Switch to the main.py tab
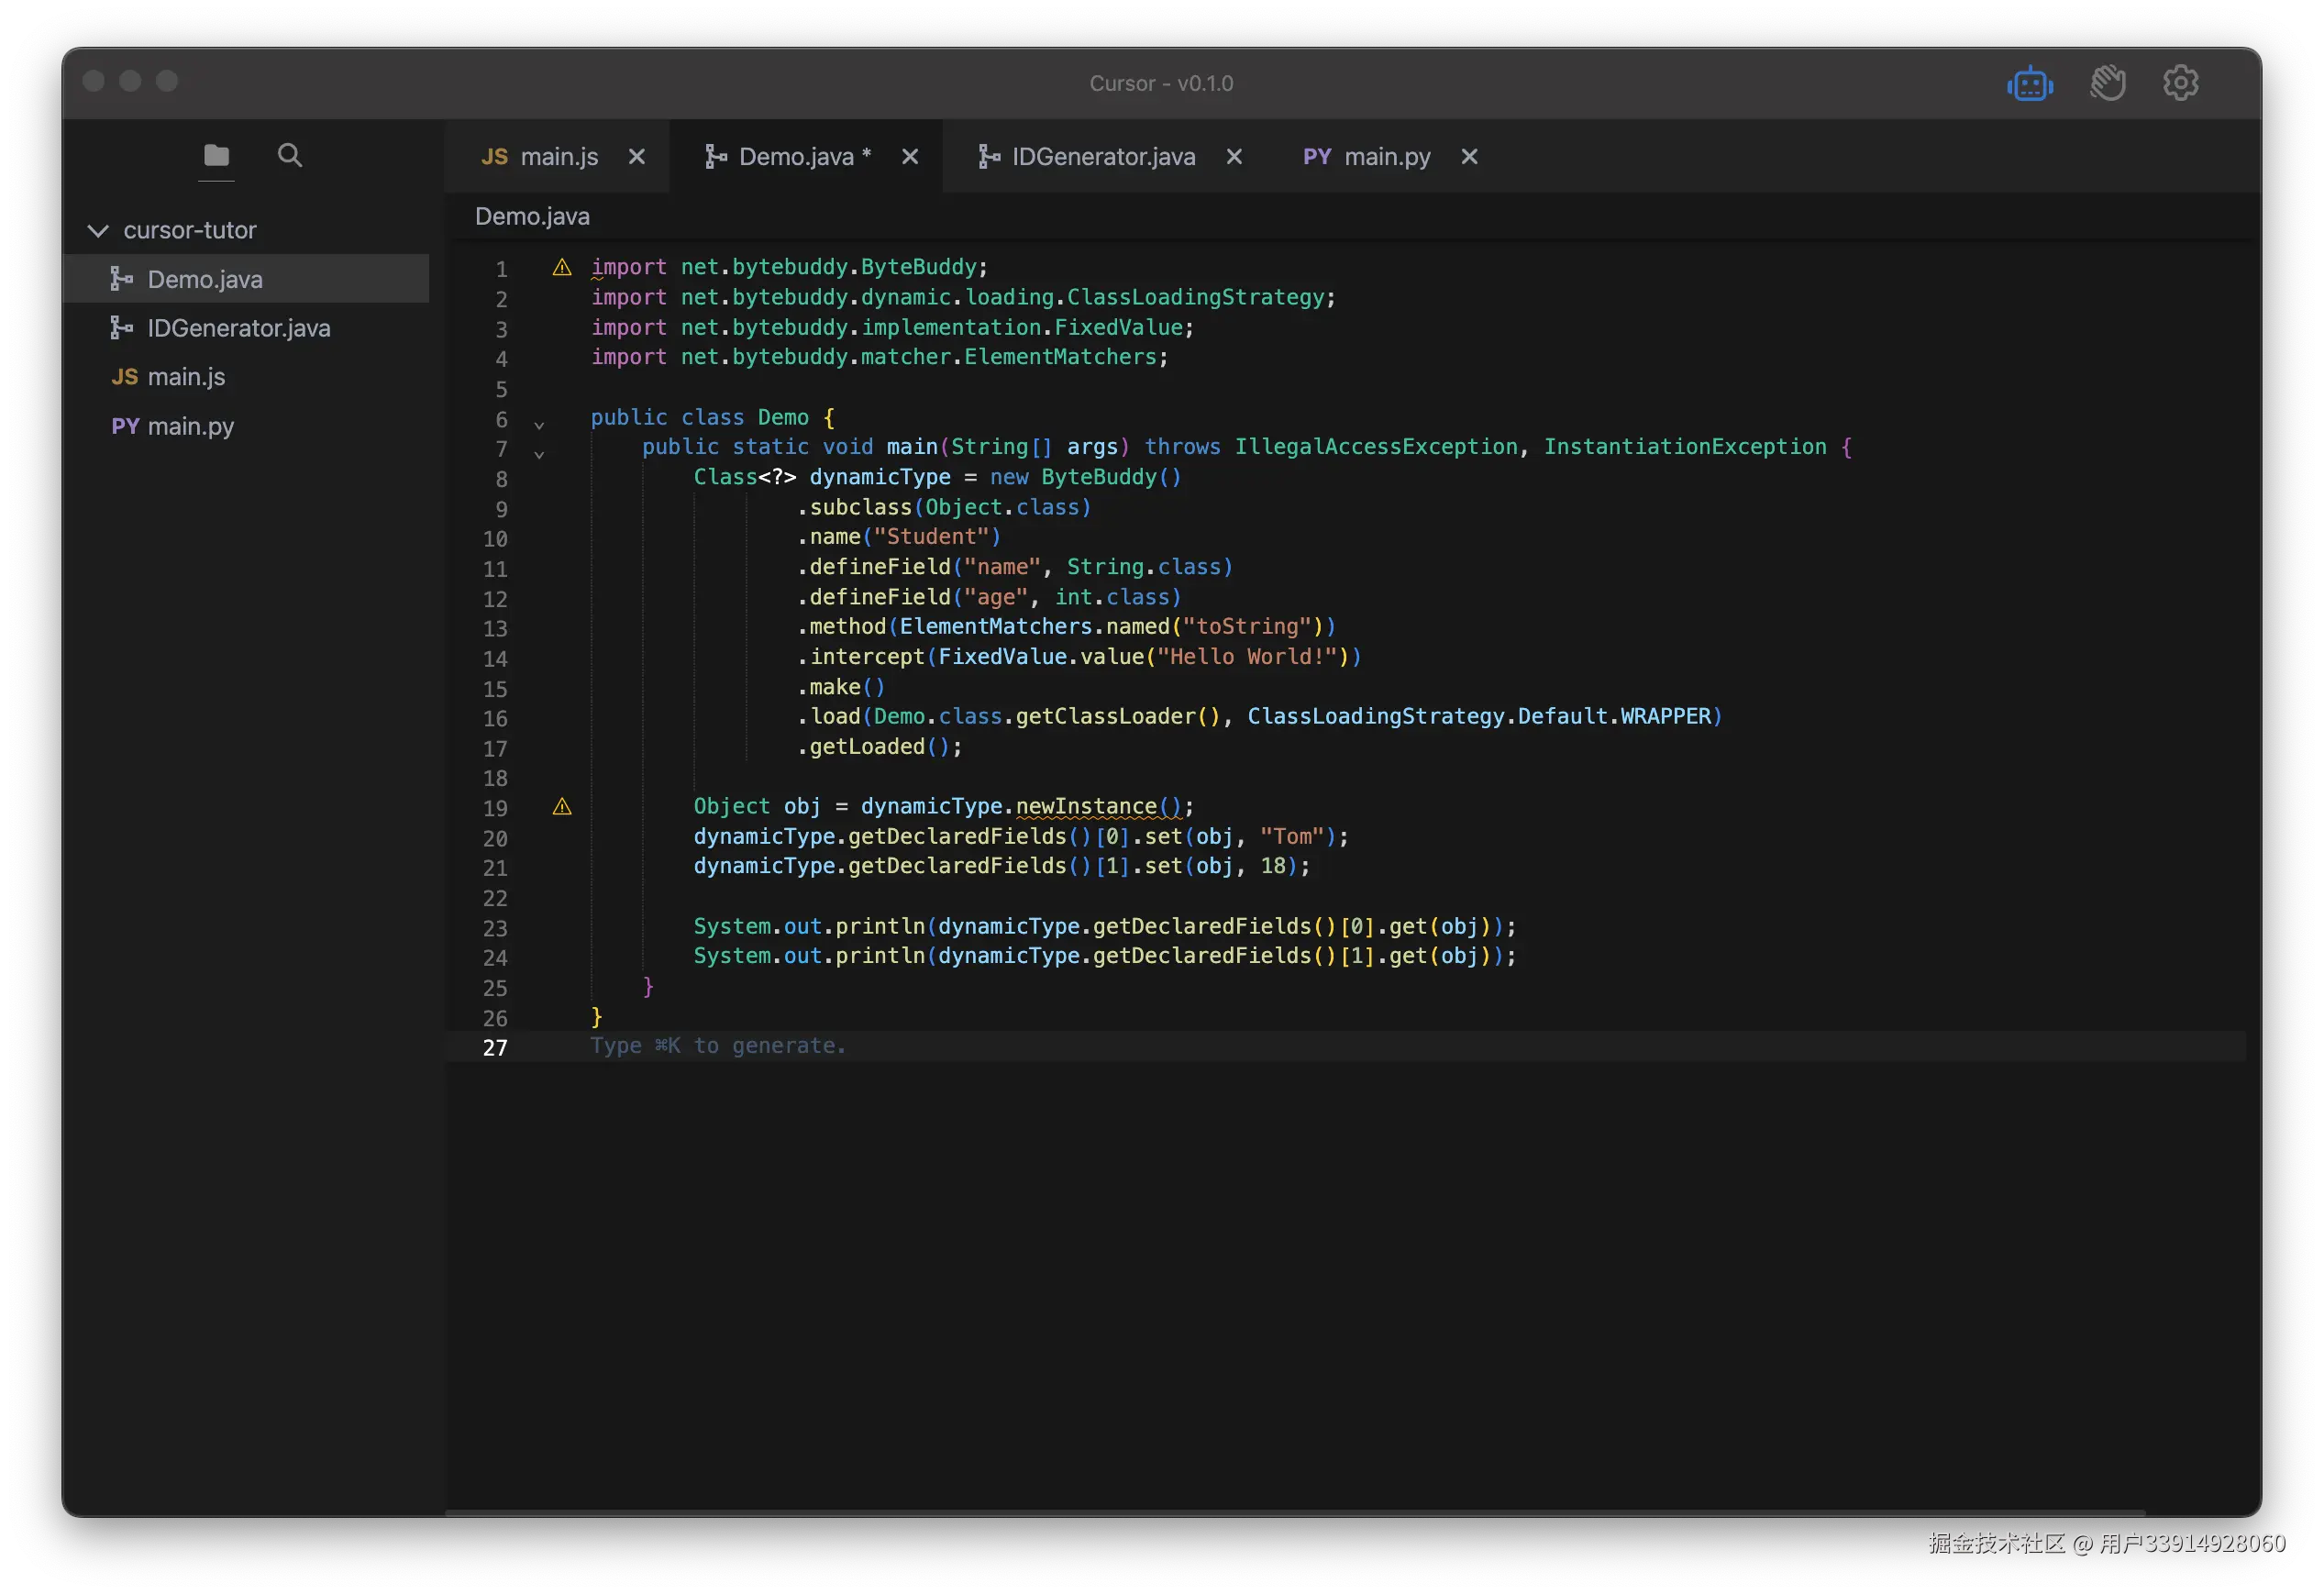The height and width of the screenshot is (1594, 2324). [1386, 157]
